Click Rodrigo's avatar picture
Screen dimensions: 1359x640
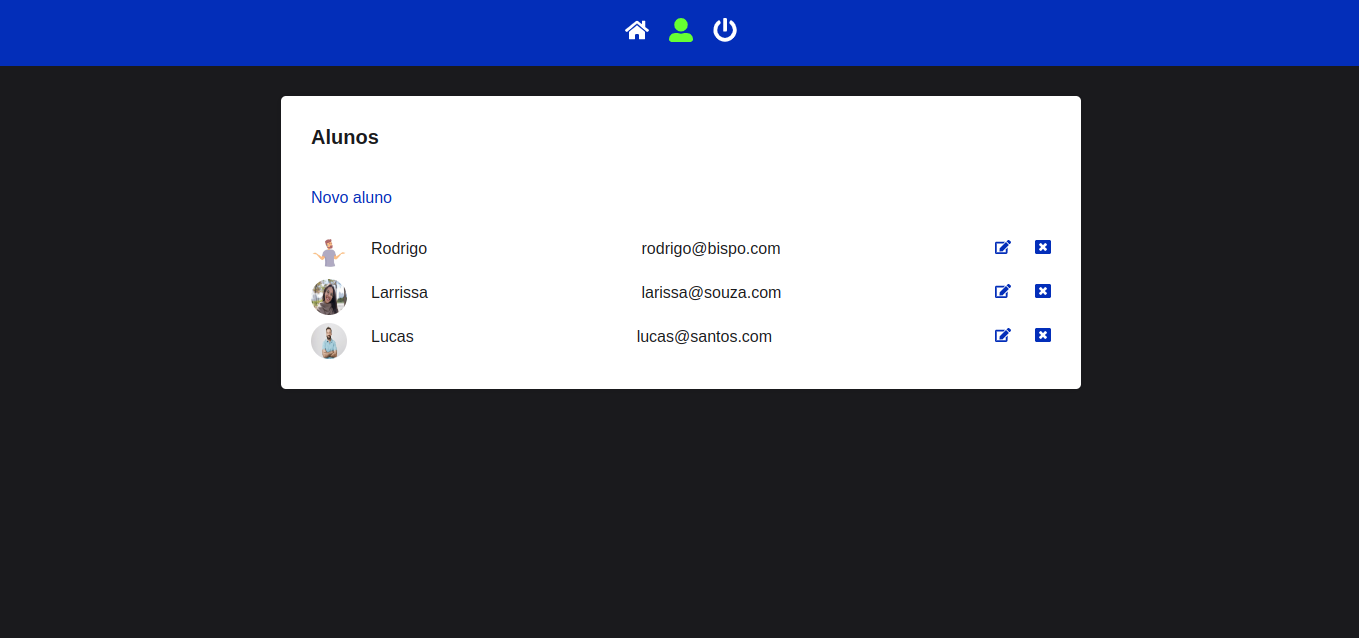click(329, 252)
